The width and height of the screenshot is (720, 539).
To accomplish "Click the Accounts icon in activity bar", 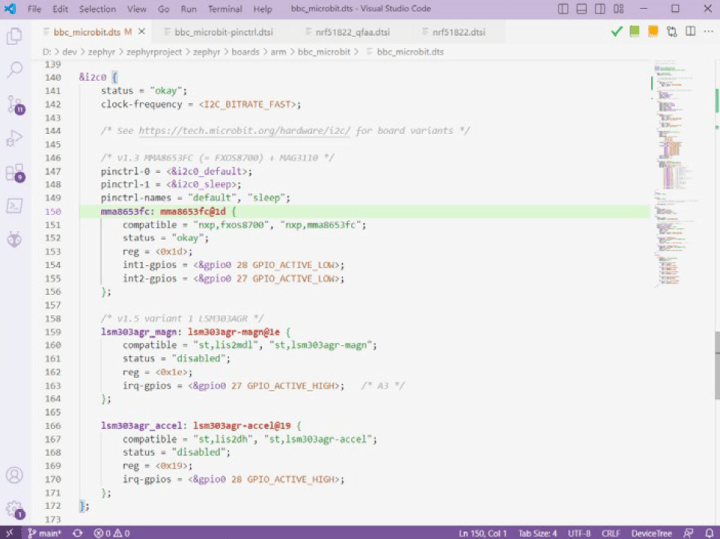I will [x=15, y=475].
